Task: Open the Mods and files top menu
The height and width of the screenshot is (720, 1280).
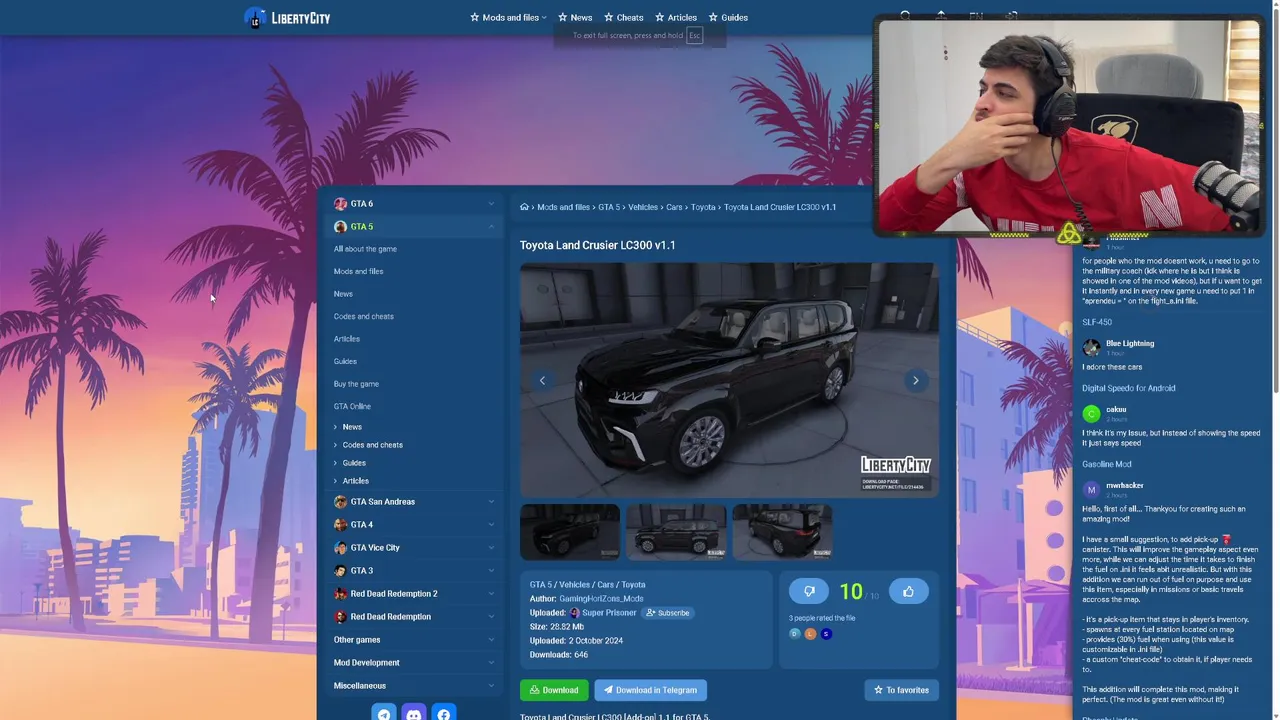Action: click(508, 17)
